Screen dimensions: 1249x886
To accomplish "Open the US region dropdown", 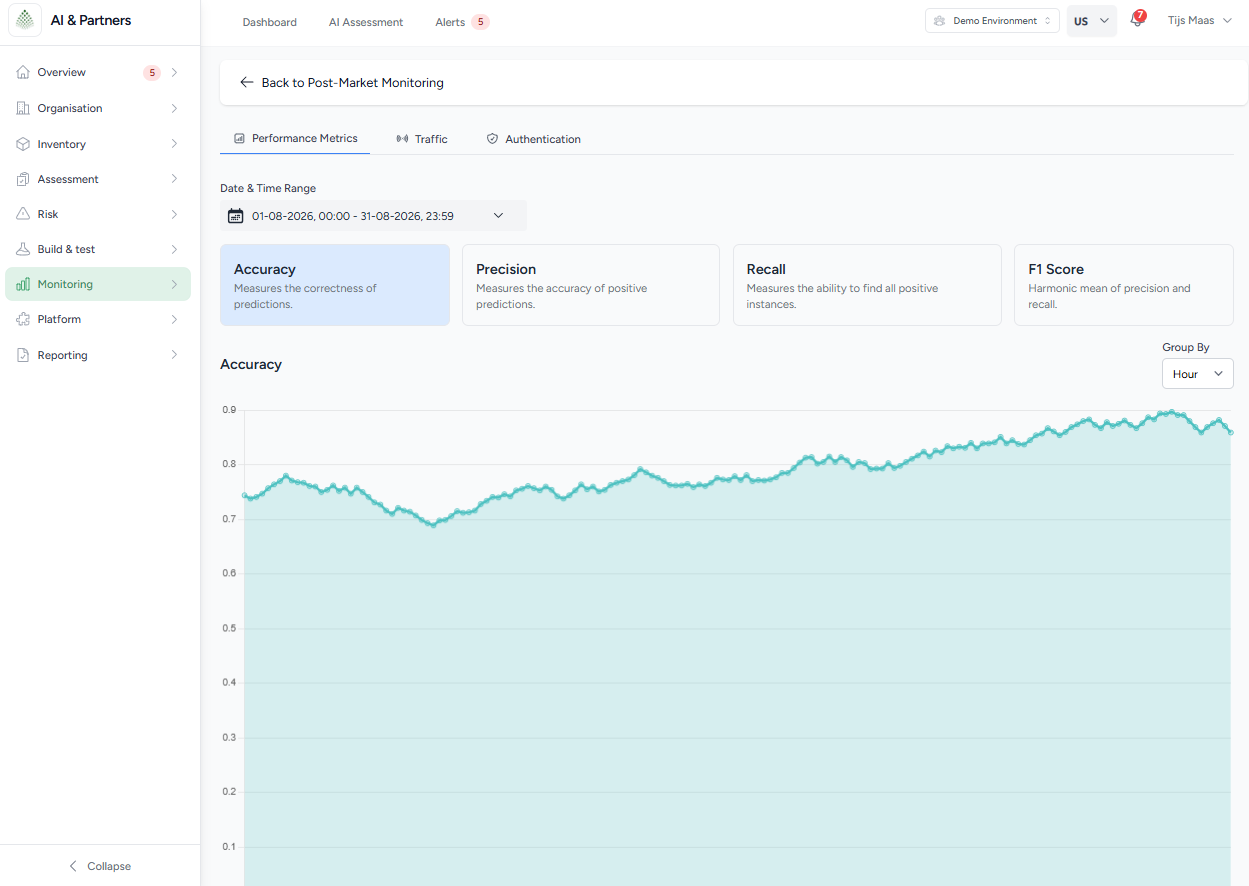I will 1092,21.
